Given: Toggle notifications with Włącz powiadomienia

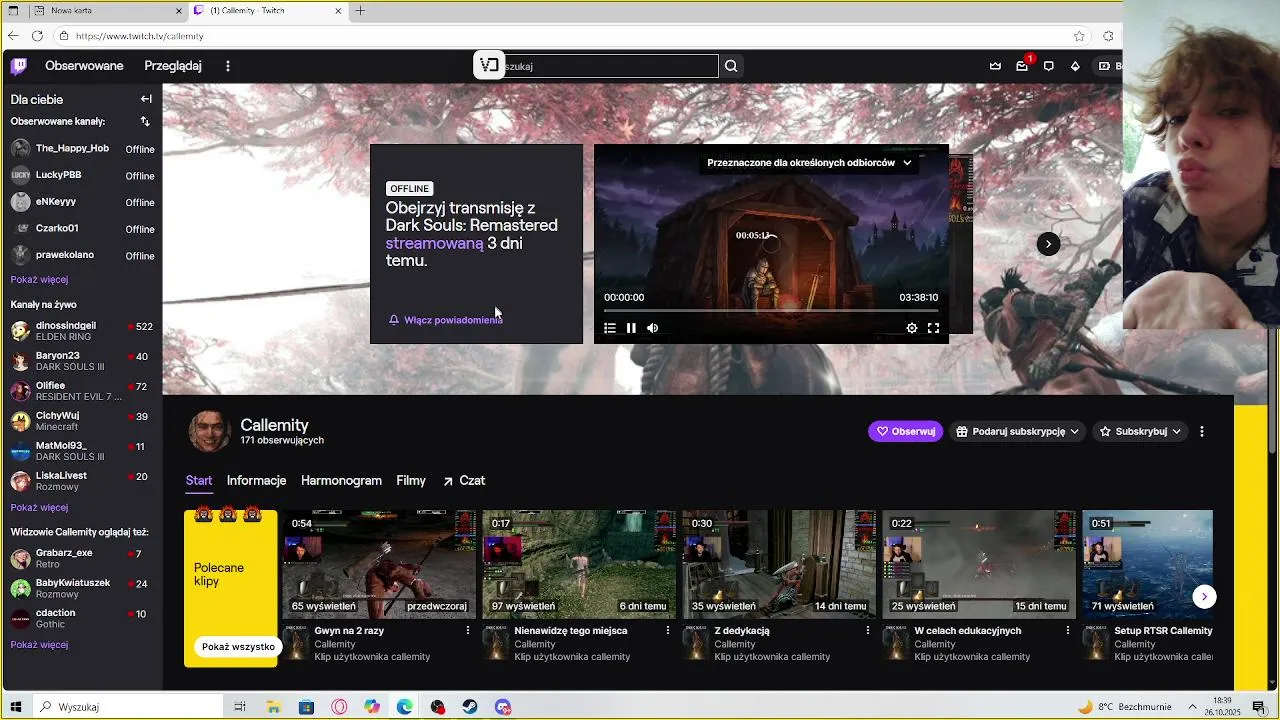Looking at the screenshot, I should click(446, 320).
